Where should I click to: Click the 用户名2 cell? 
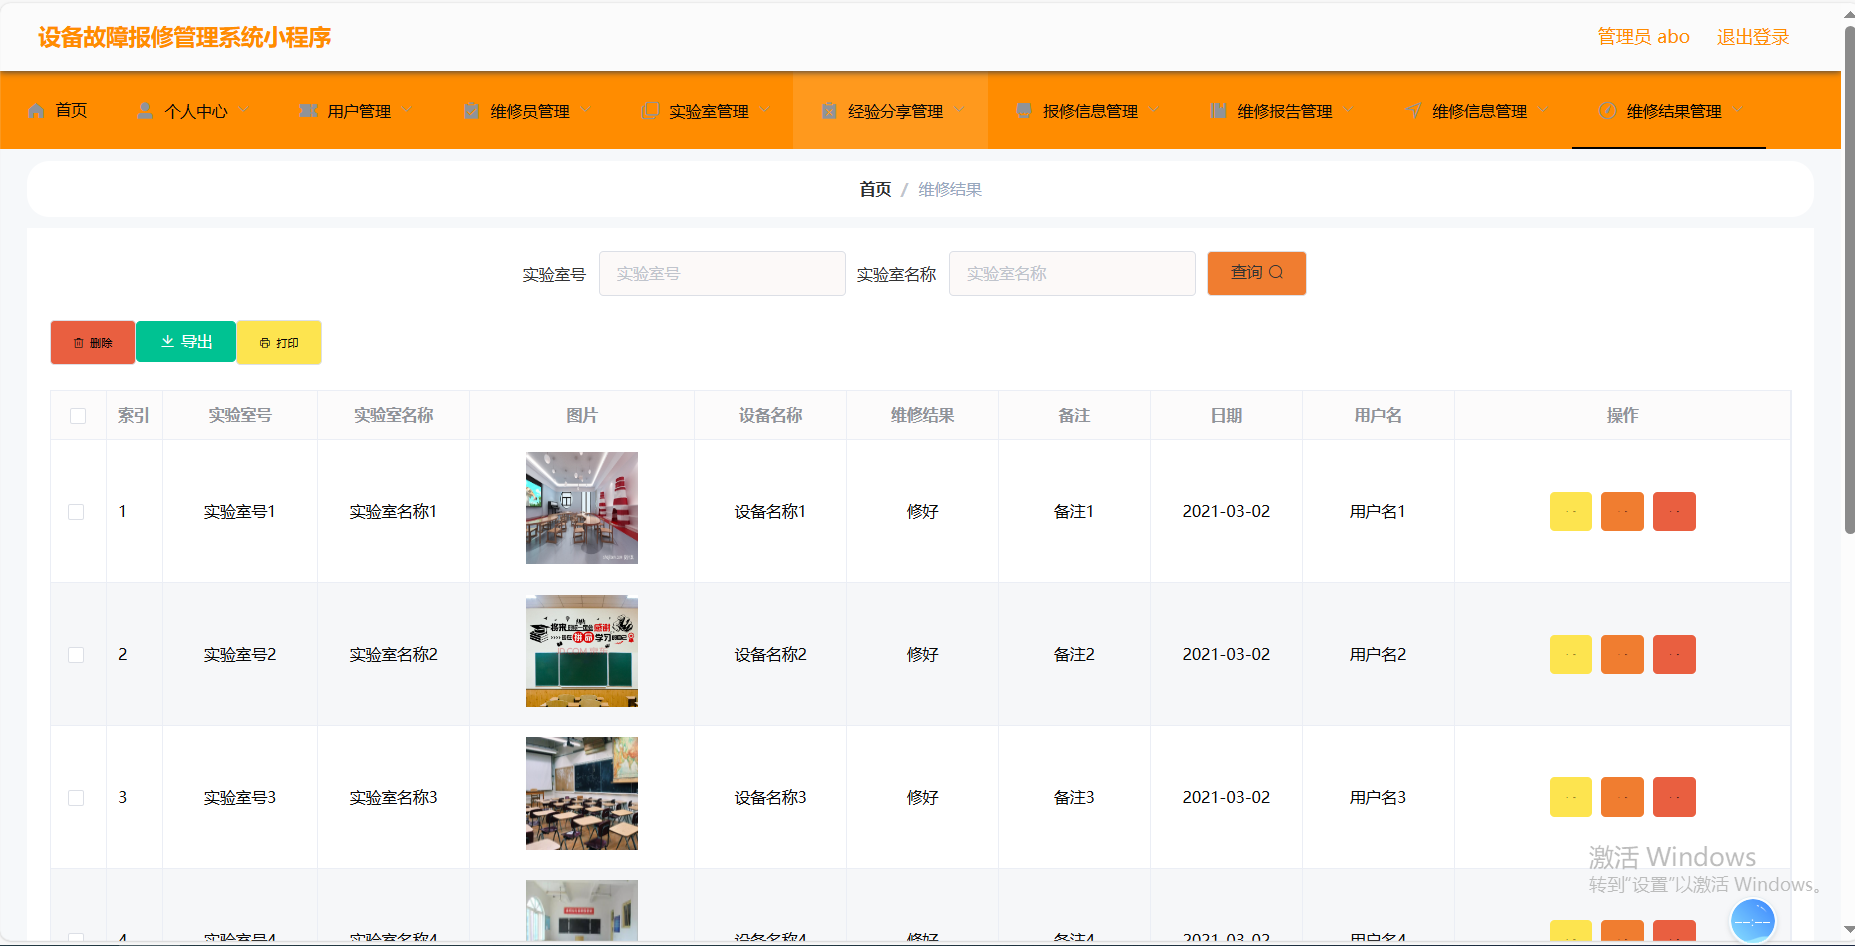click(x=1378, y=655)
